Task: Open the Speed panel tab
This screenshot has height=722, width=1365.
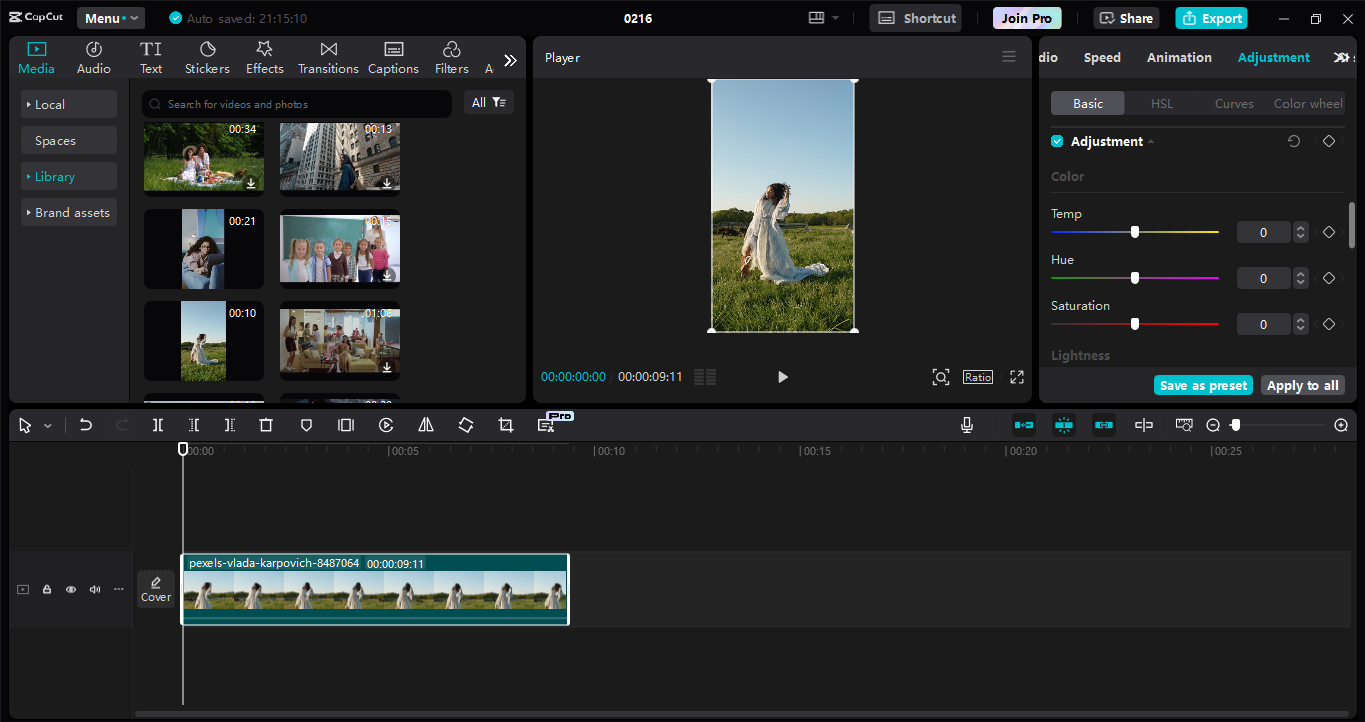Action: click(1101, 57)
